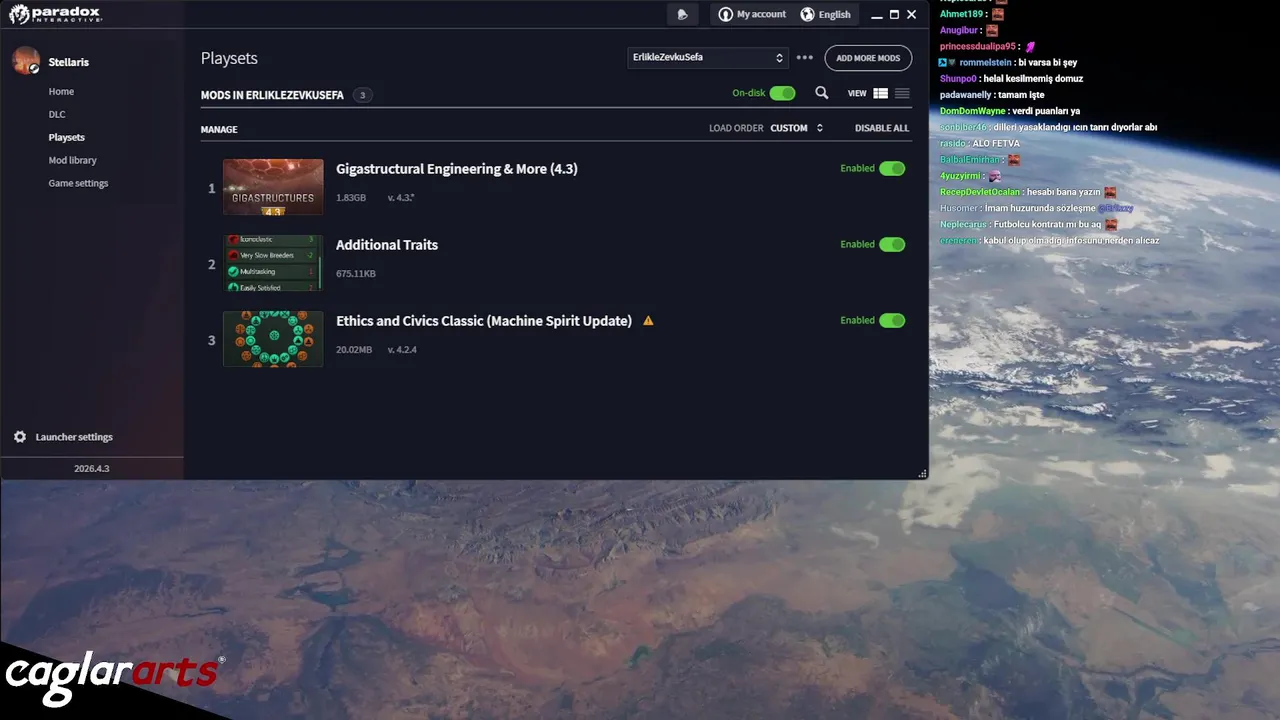The image size is (1280, 720).
Task: Click username rommelstein in chat
Action: click(x=985, y=62)
